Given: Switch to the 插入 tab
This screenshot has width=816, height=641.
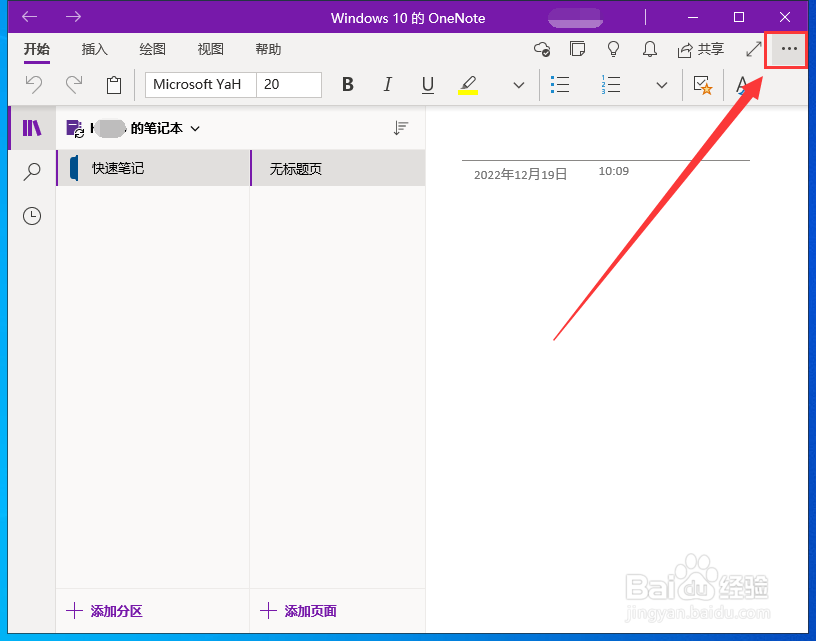Looking at the screenshot, I should coord(95,49).
